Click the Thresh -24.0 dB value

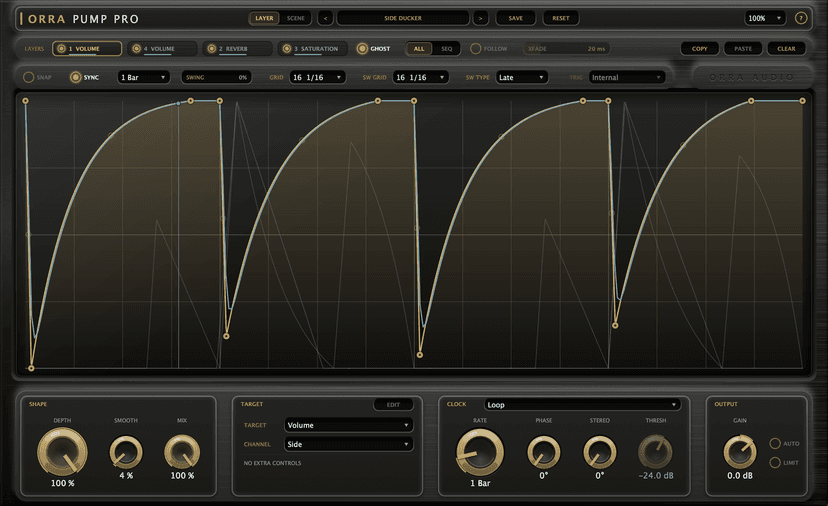(x=656, y=475)
